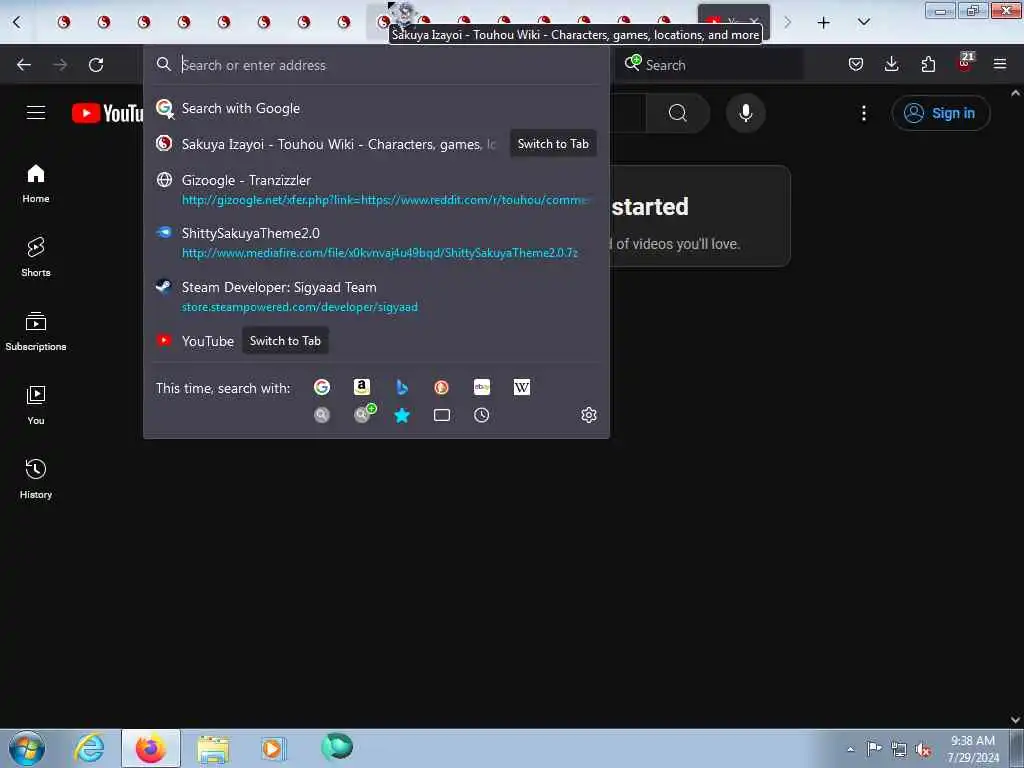Open Shorts in the YouTube sidebar

click(x=36, y=257)
